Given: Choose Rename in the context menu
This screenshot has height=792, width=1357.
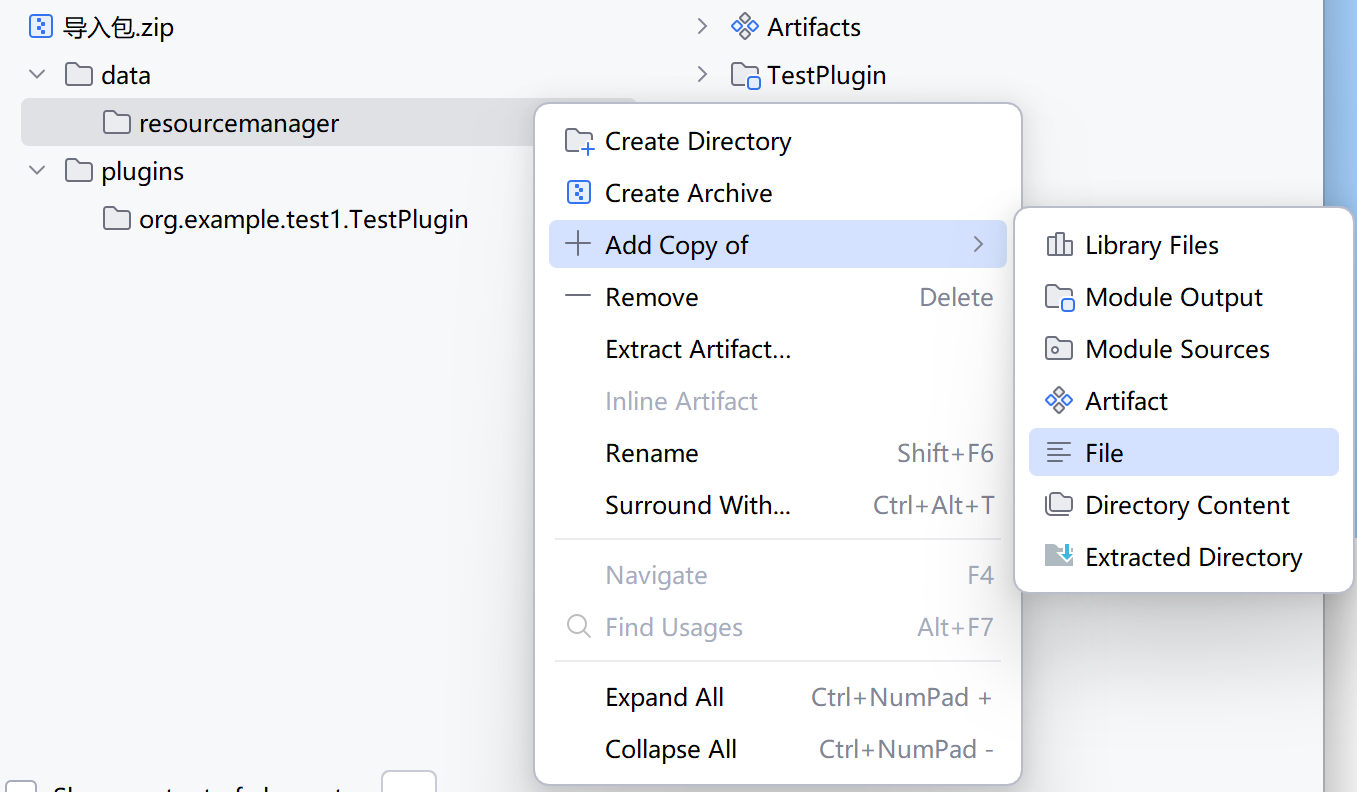Looking at the screenshot, I should pyautogui.click(x=652, y=453).
